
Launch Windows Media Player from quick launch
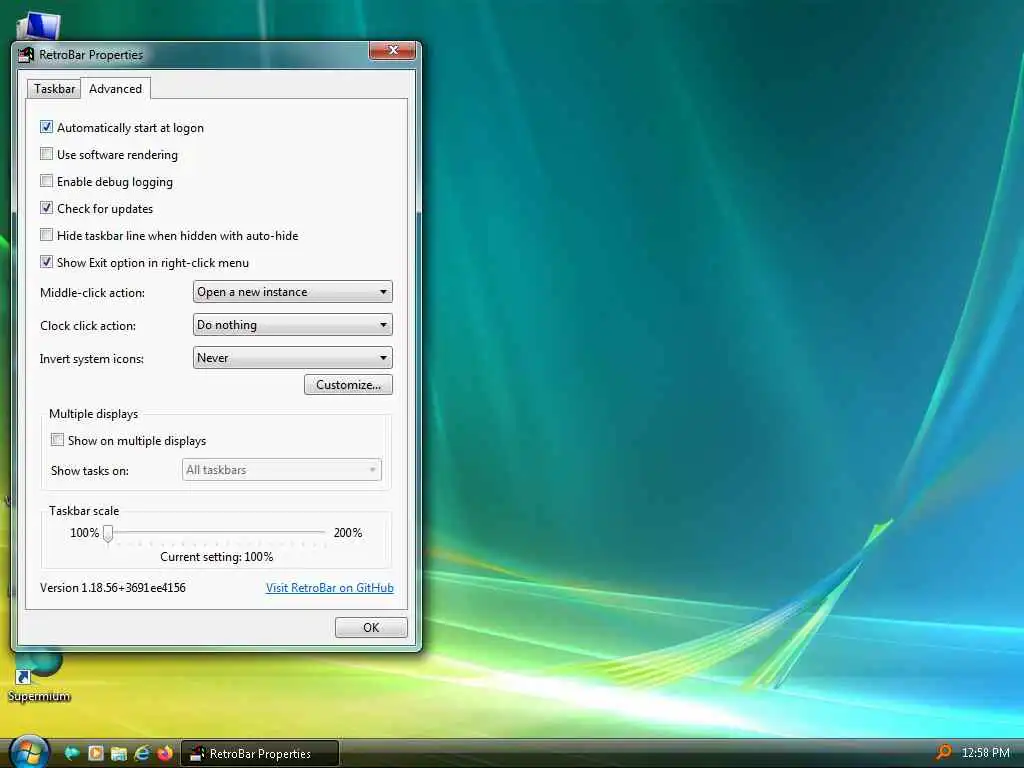click(x=95, y=754)
